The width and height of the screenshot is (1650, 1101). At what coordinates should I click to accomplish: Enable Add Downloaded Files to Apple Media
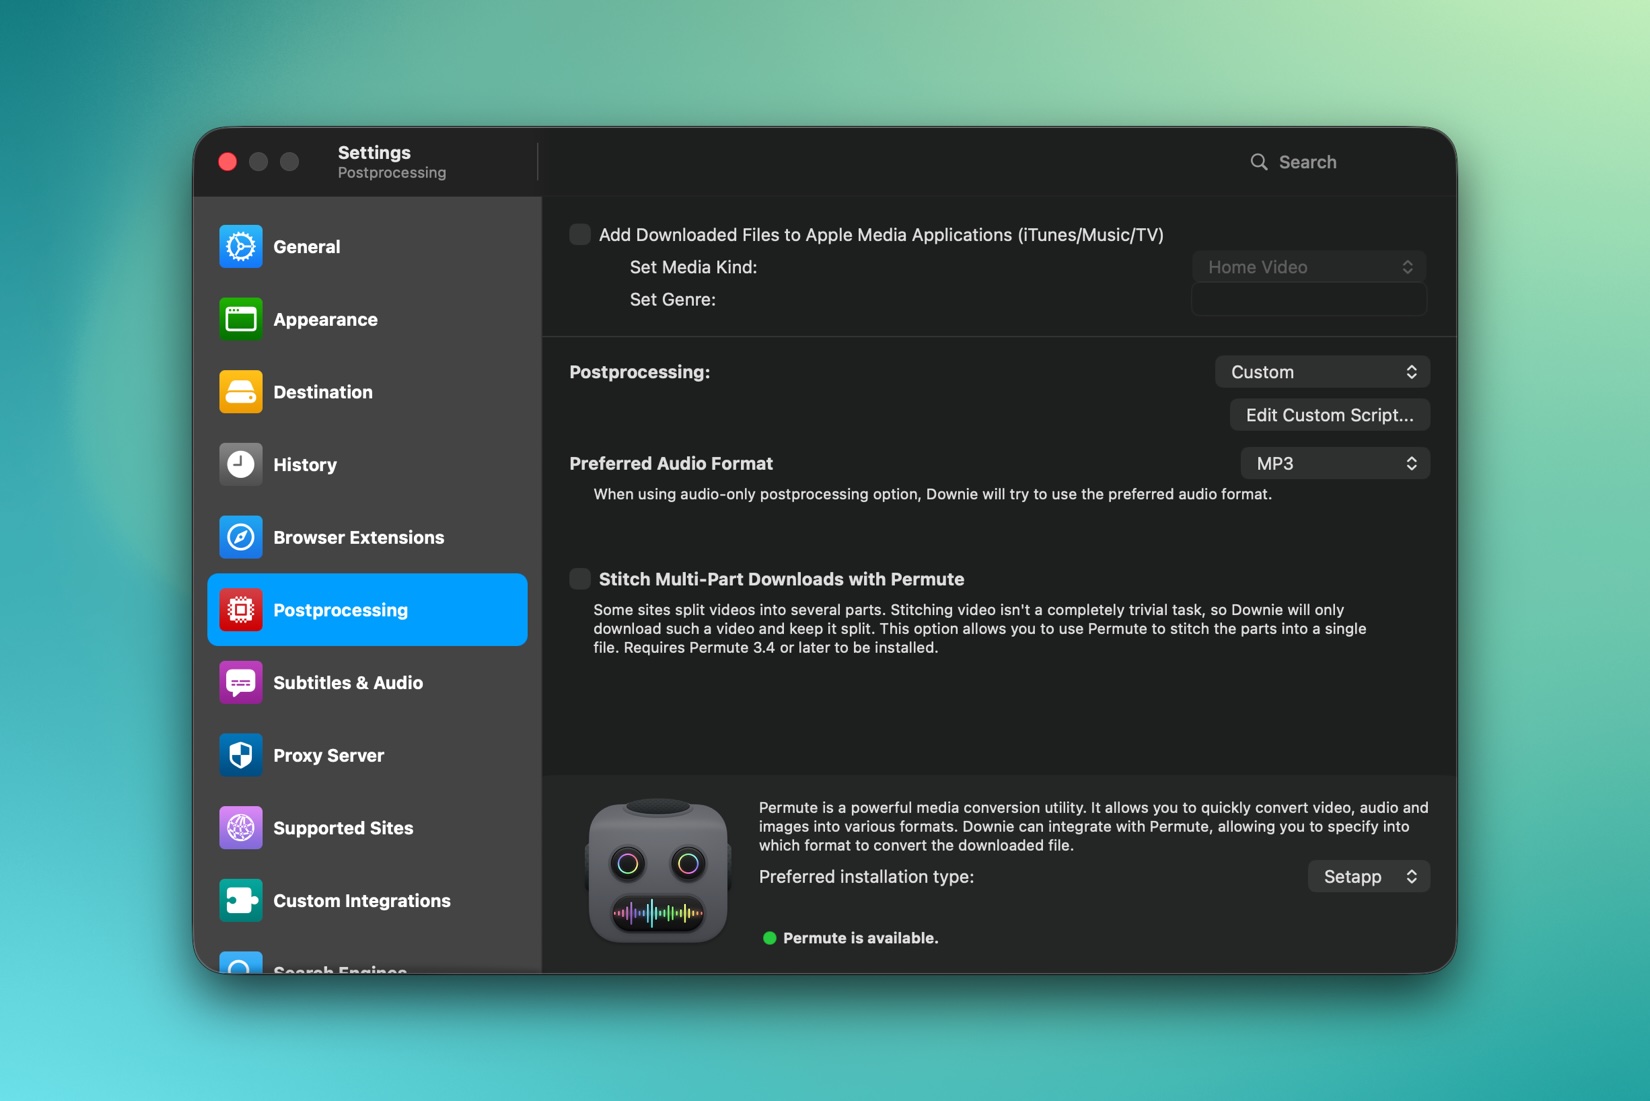pos(580,235)
